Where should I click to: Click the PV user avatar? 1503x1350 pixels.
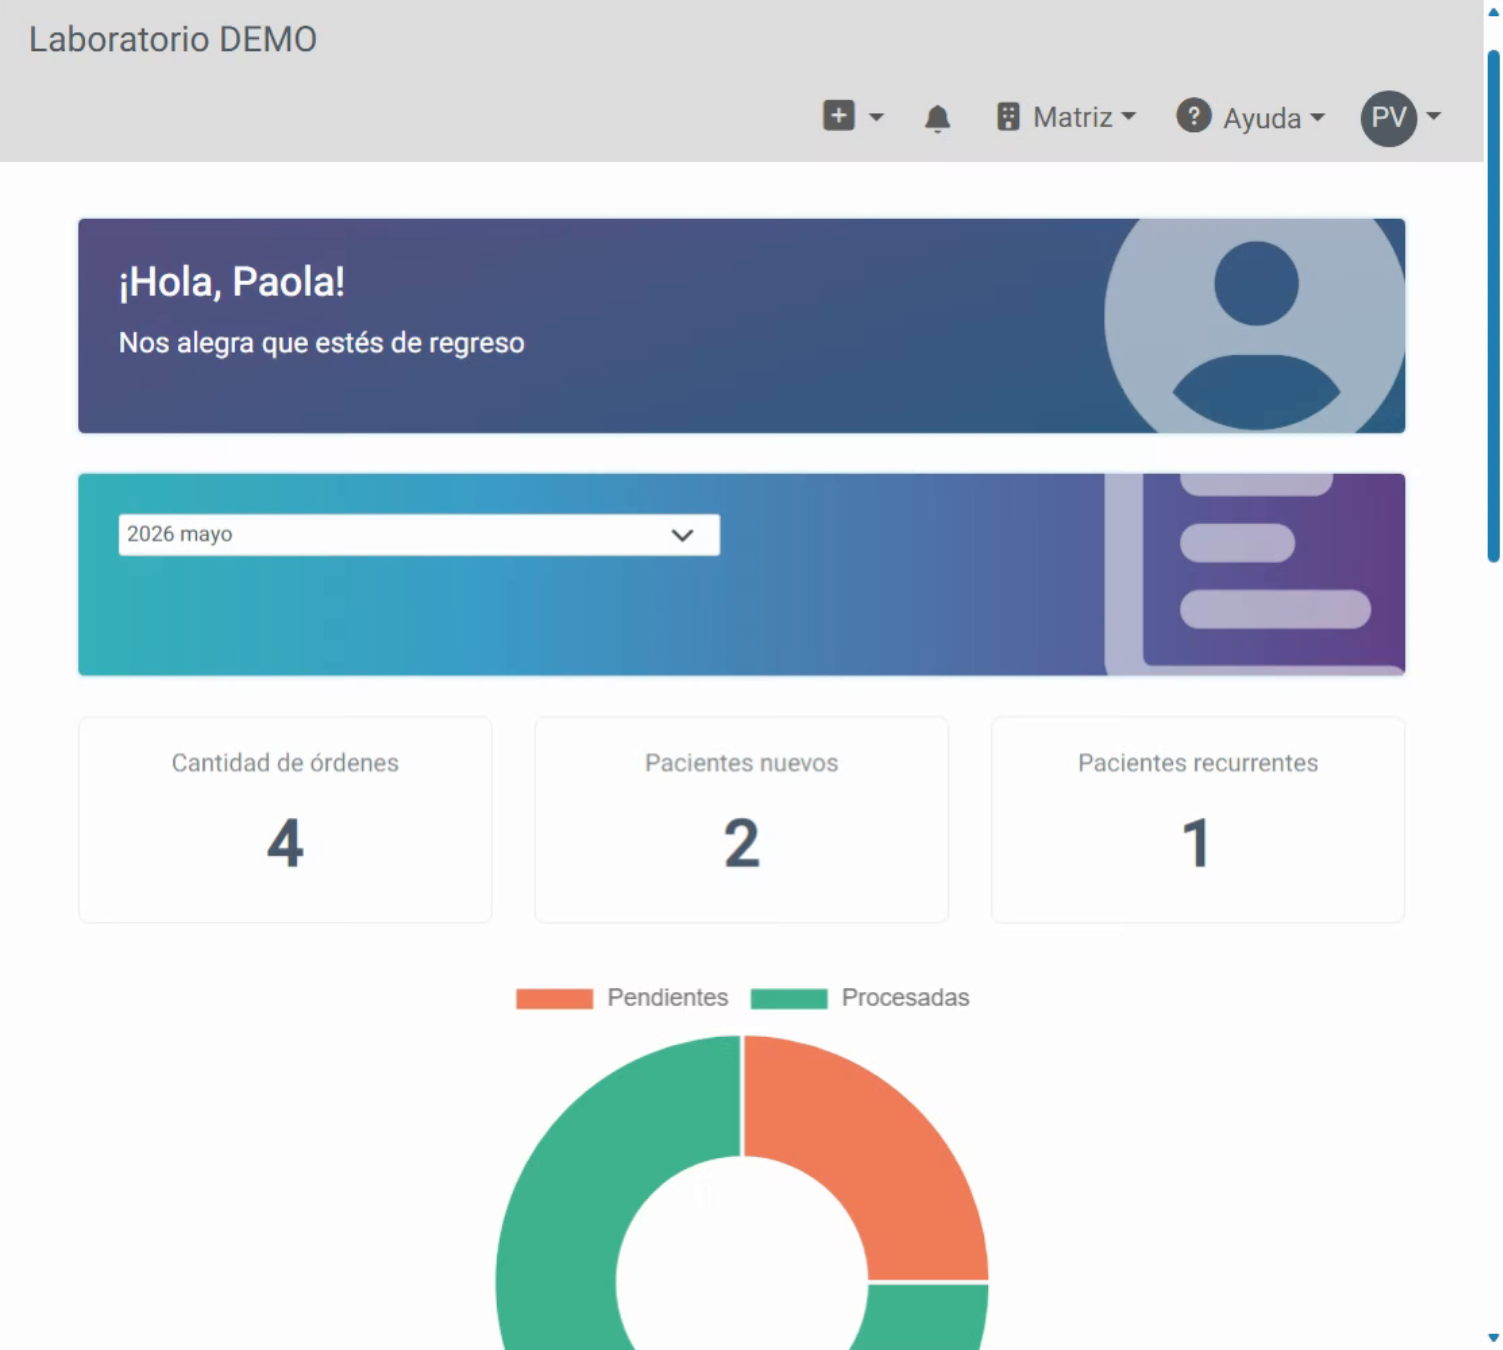tap(1388, 118)
